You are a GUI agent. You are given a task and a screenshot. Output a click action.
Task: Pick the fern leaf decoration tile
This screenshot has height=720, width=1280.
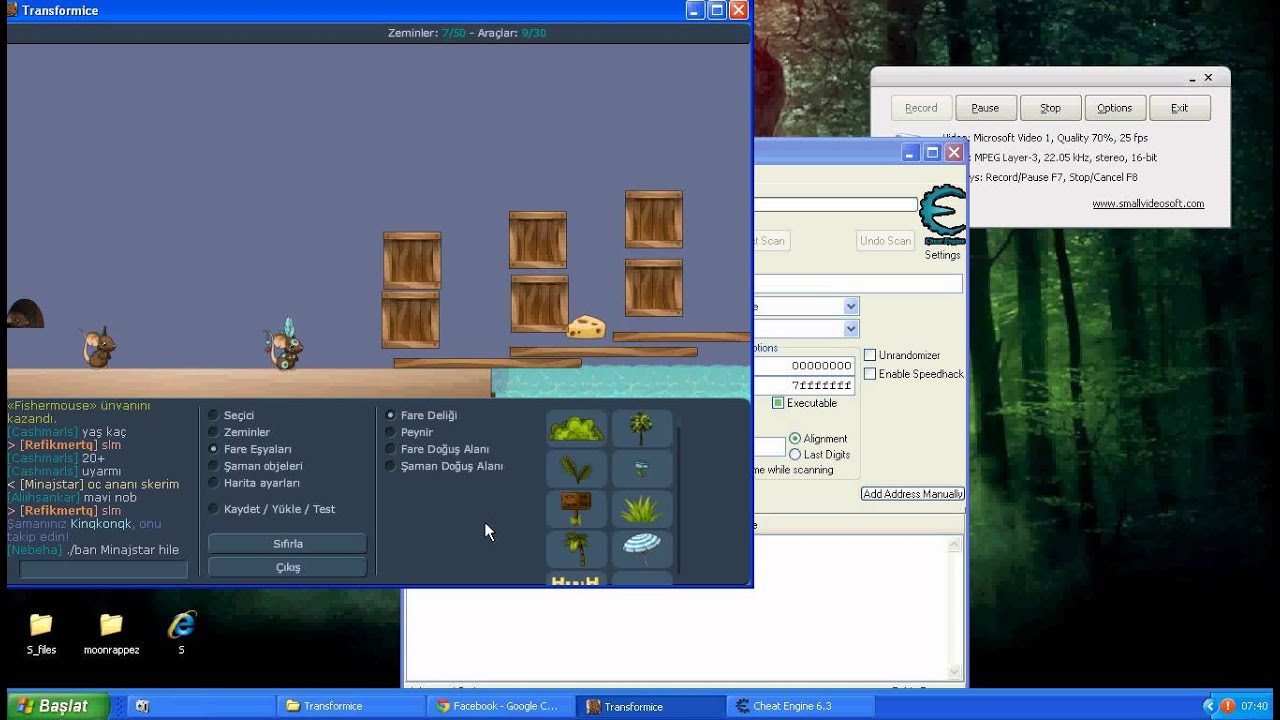click(576, 468)
